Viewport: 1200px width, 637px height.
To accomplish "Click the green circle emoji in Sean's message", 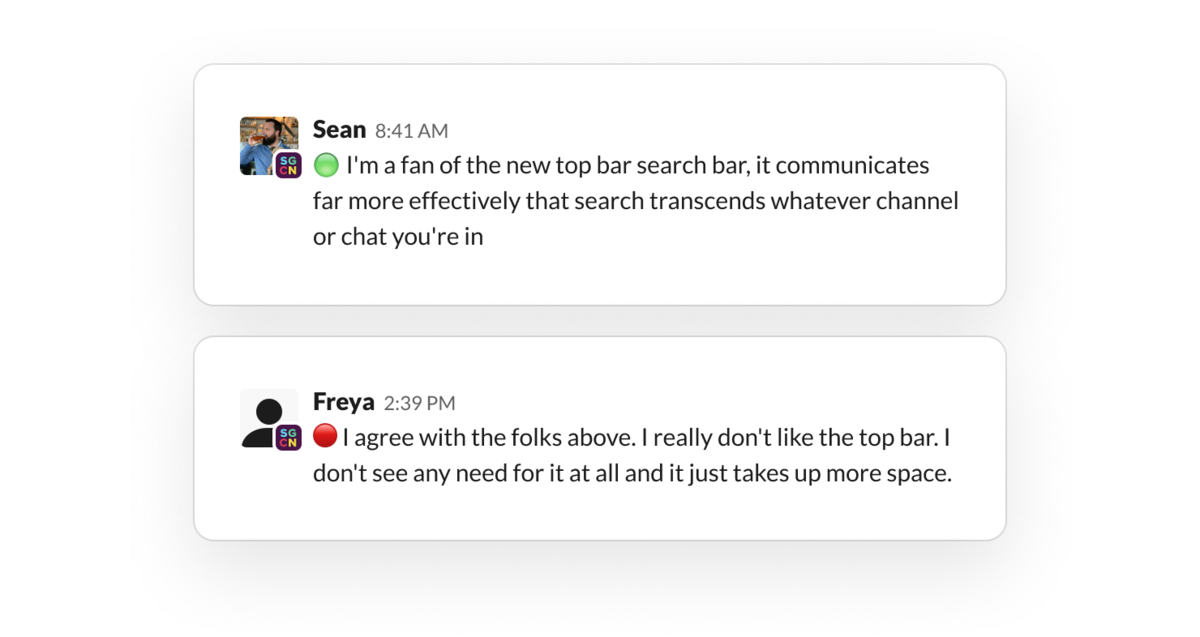I will pyautogui.click(x=326, y=165).
